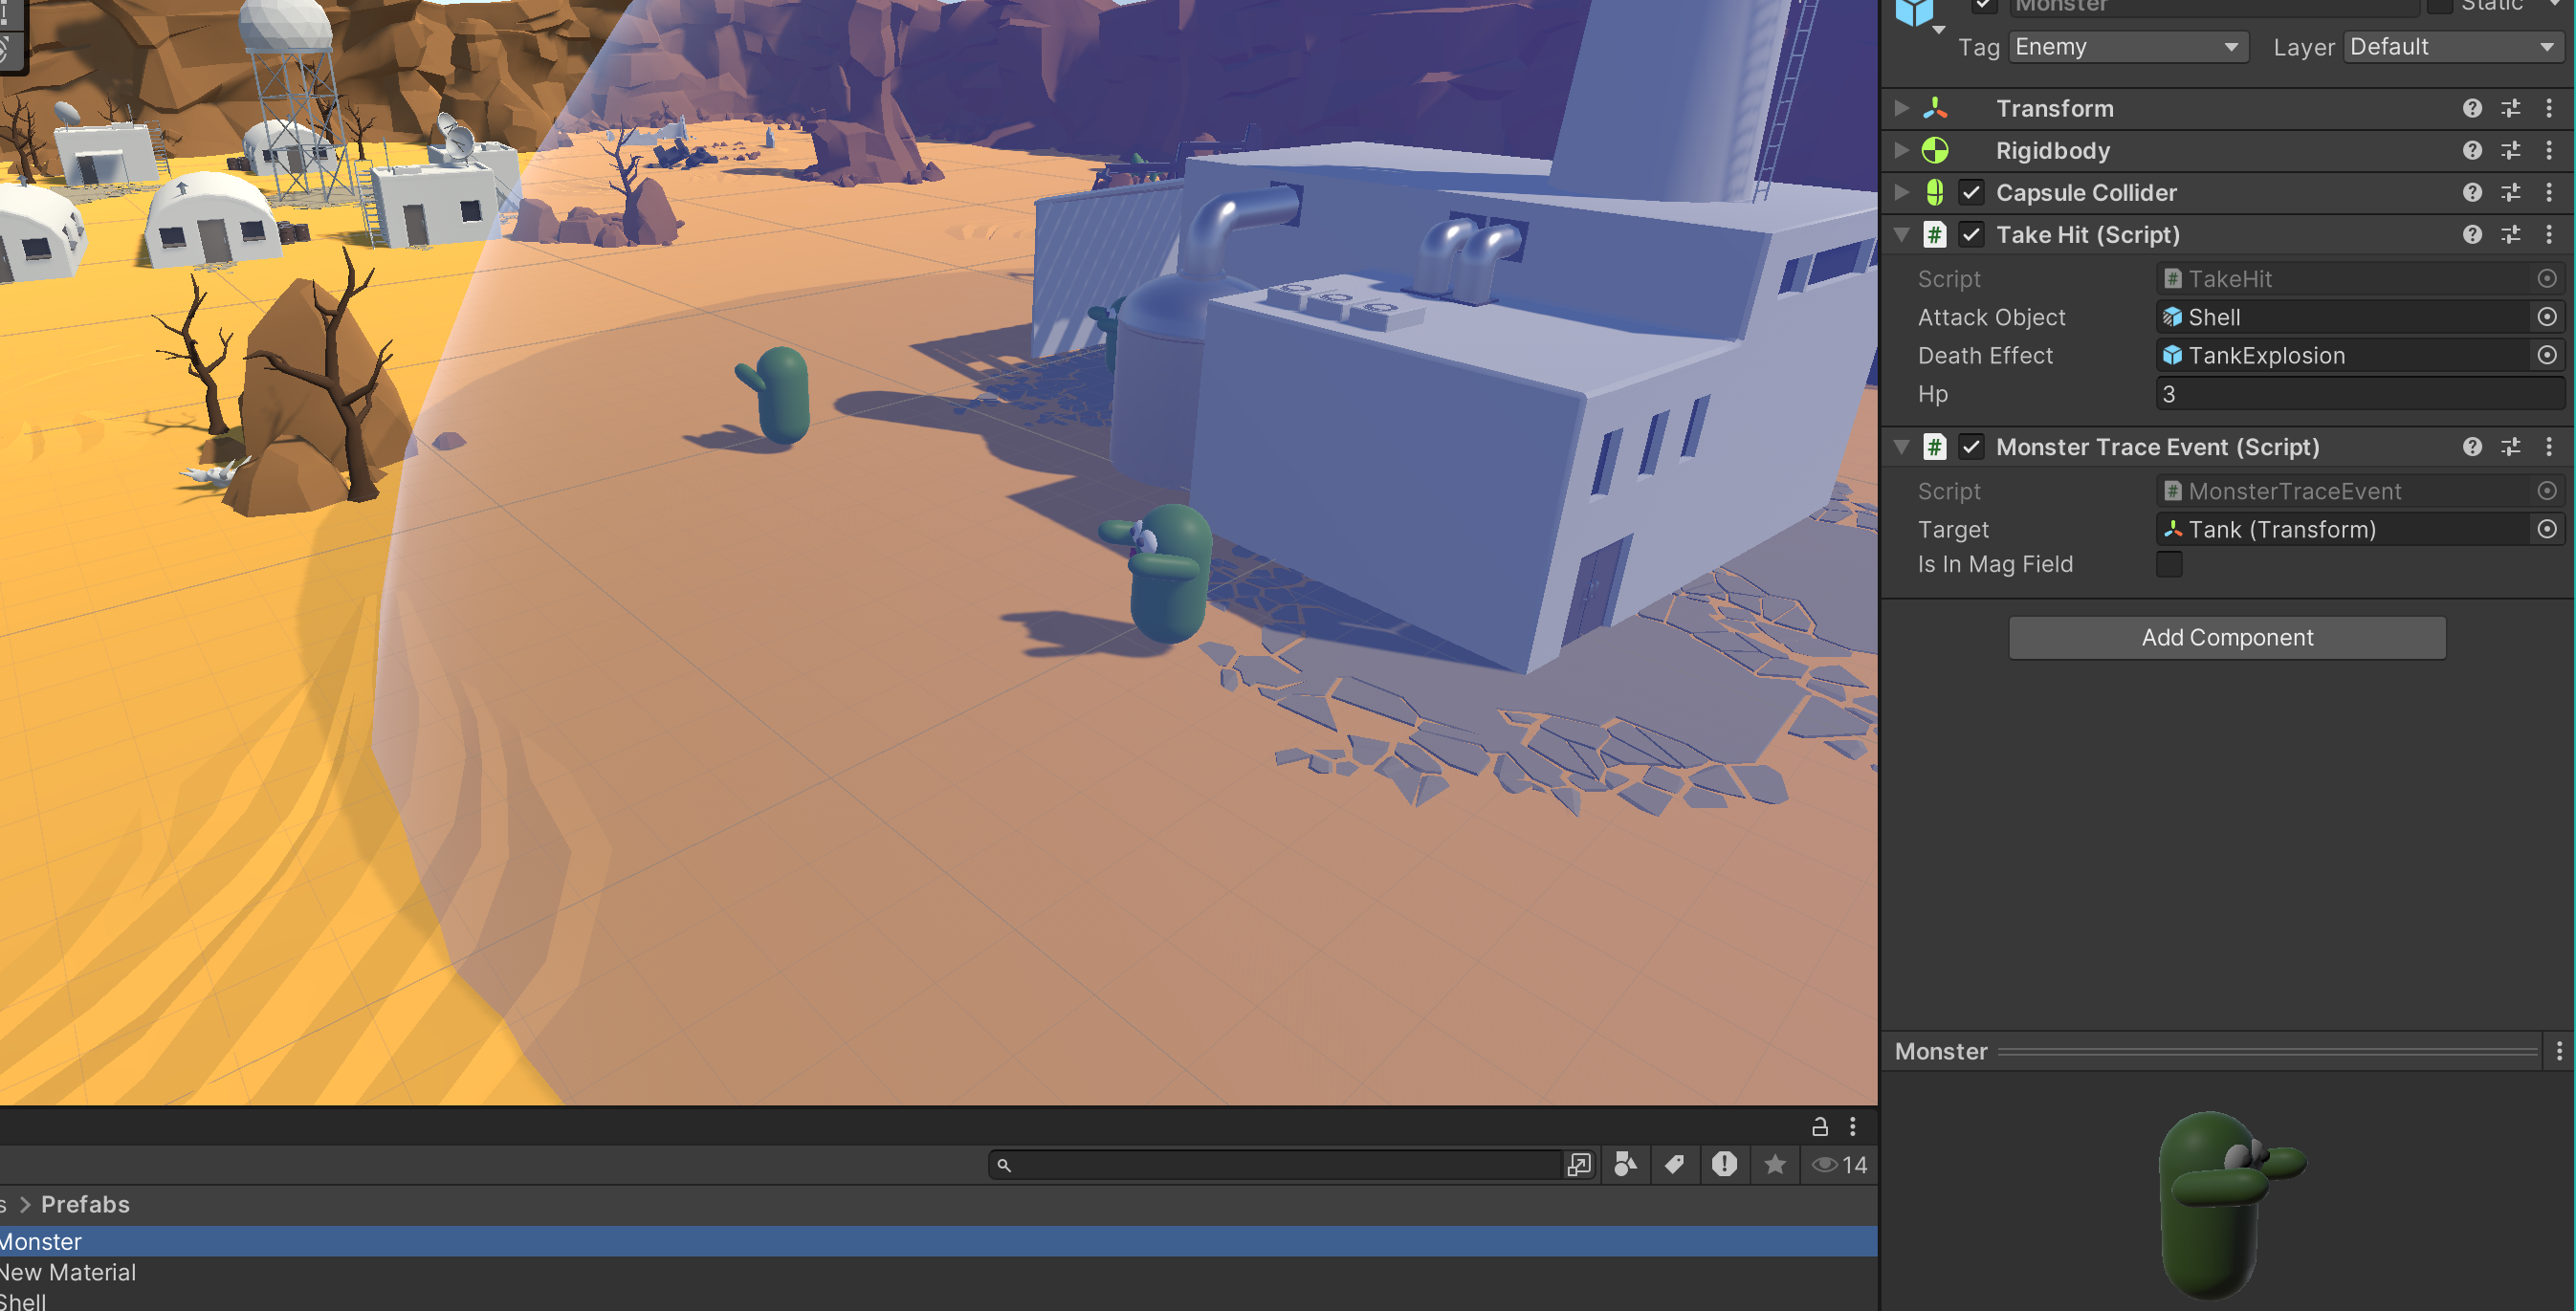This screenshot has height=1311, width=2576.
Task: Disable the Capsule Collider component checkbox
Action: point(1970,192)
